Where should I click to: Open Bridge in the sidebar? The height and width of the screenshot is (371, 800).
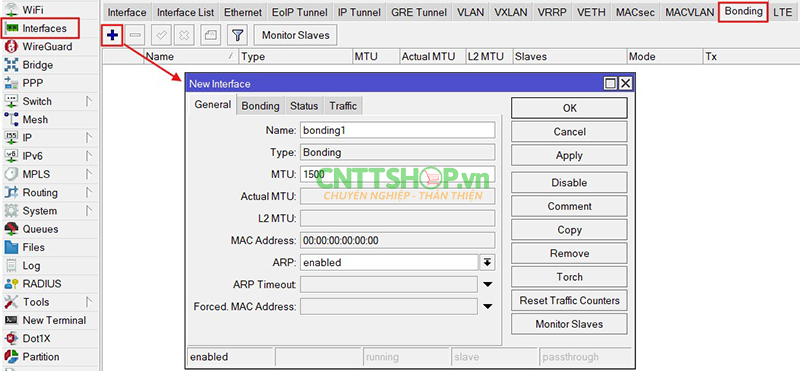(37, 65)
